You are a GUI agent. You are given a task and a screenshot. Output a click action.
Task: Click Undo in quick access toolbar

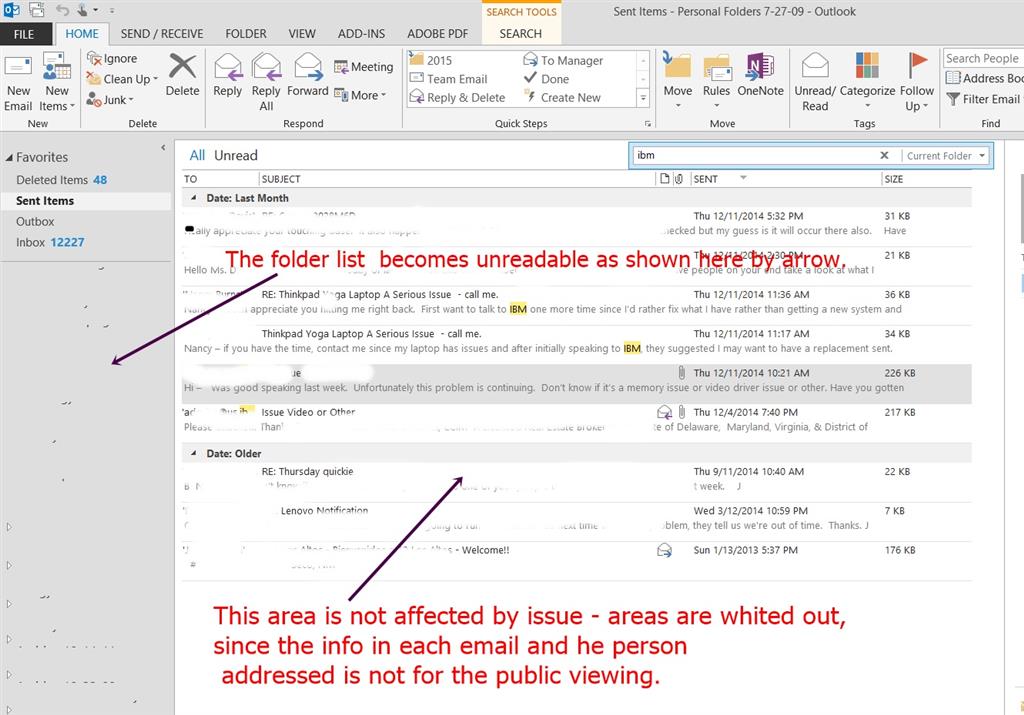click(62, 10)
